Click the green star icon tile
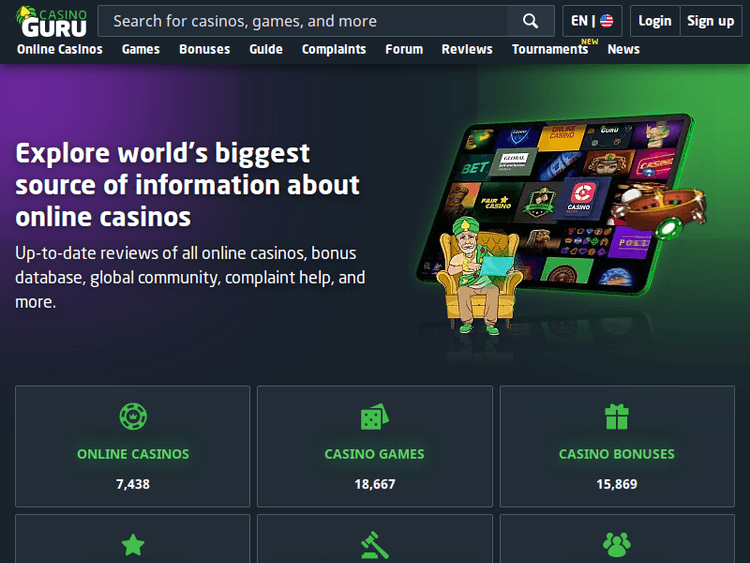Screen dimensions: 750x563 [133, 544]
